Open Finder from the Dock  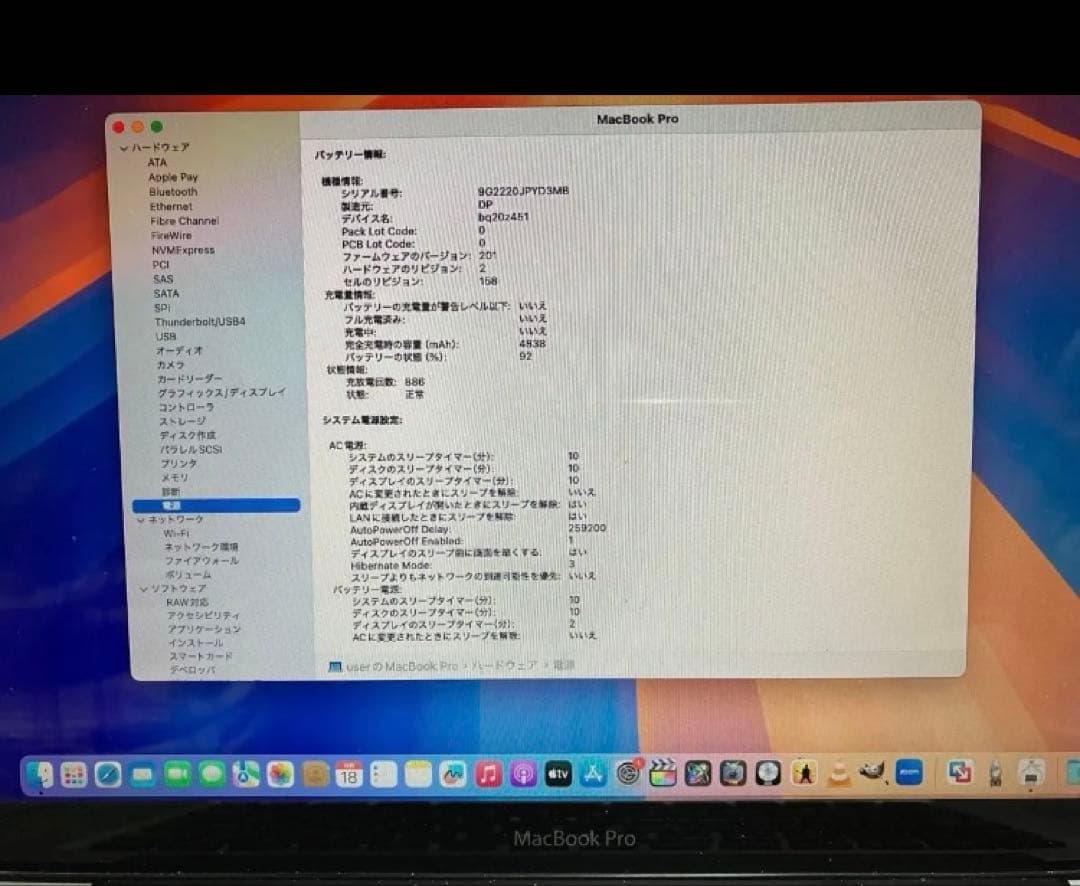click(42, 774)
